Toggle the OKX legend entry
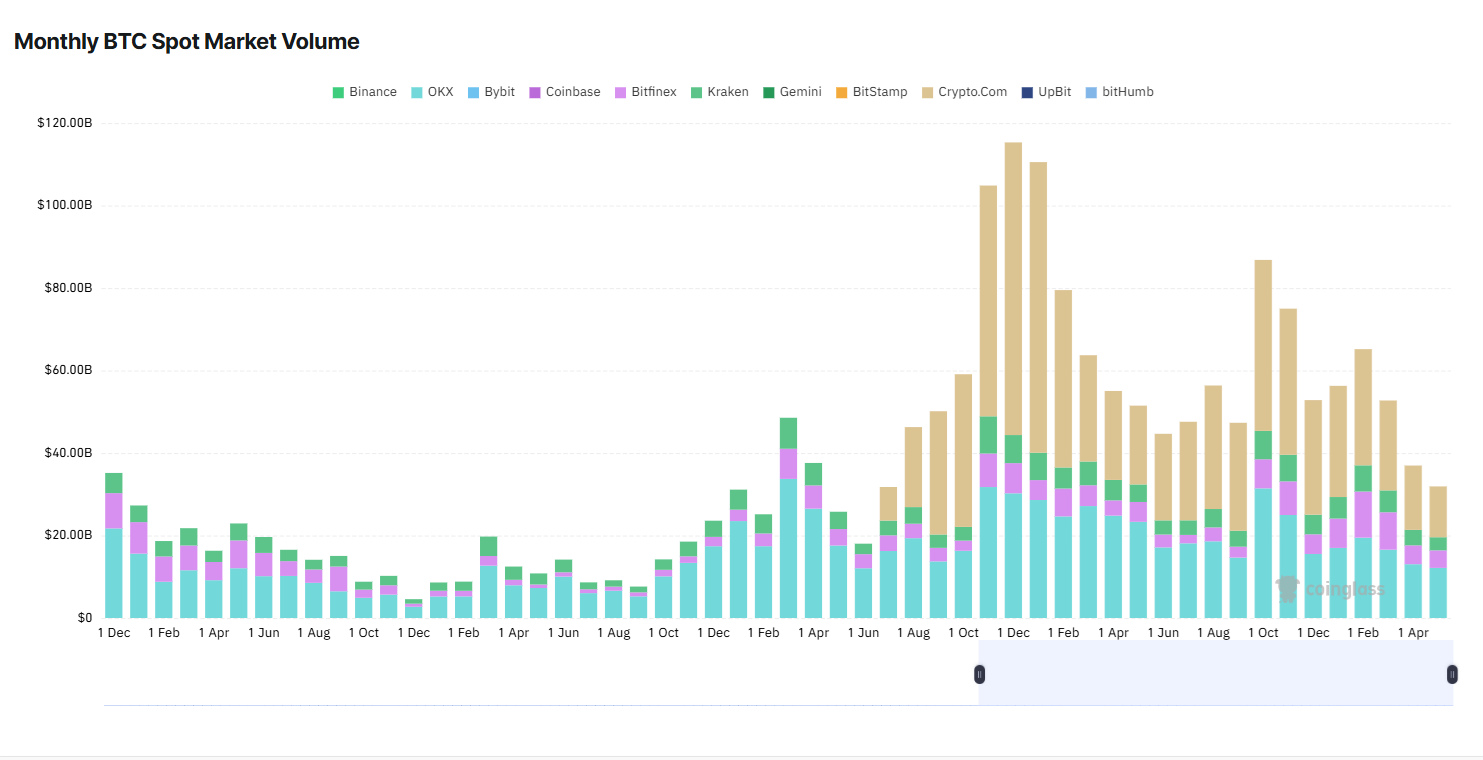Screen dimensions: 1483x760 (433, 92)
